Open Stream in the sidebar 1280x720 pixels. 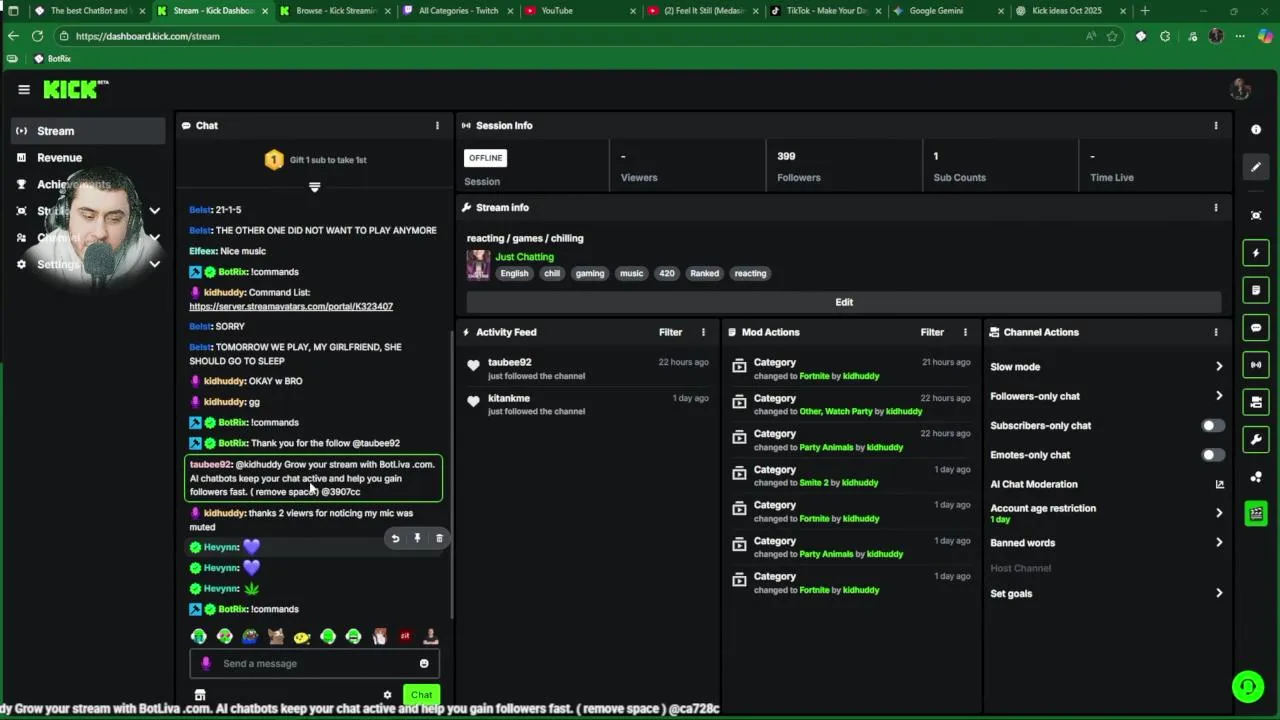coord(88,131)
